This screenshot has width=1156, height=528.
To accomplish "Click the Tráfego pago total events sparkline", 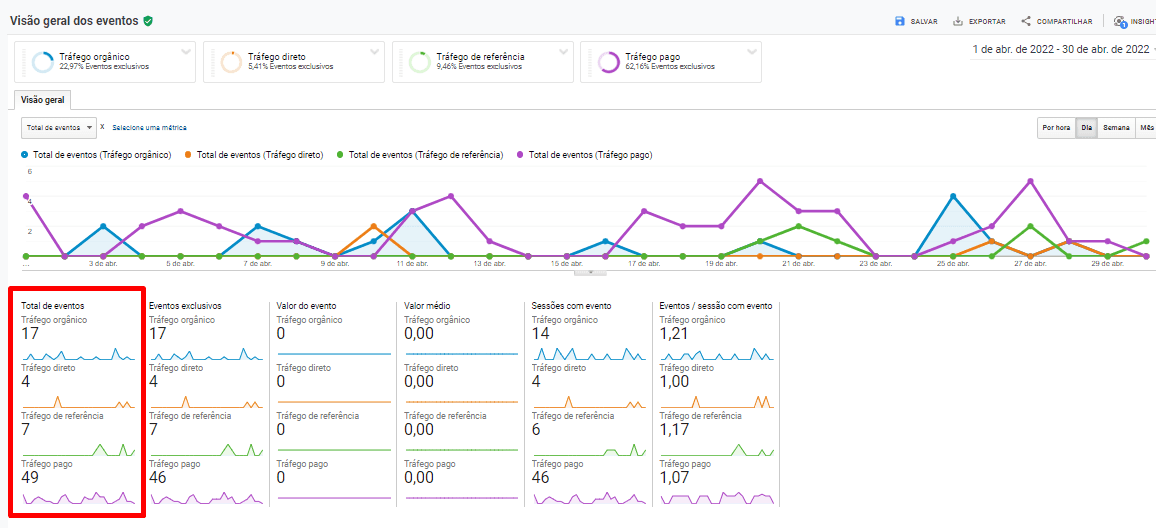I will point(77,497).
